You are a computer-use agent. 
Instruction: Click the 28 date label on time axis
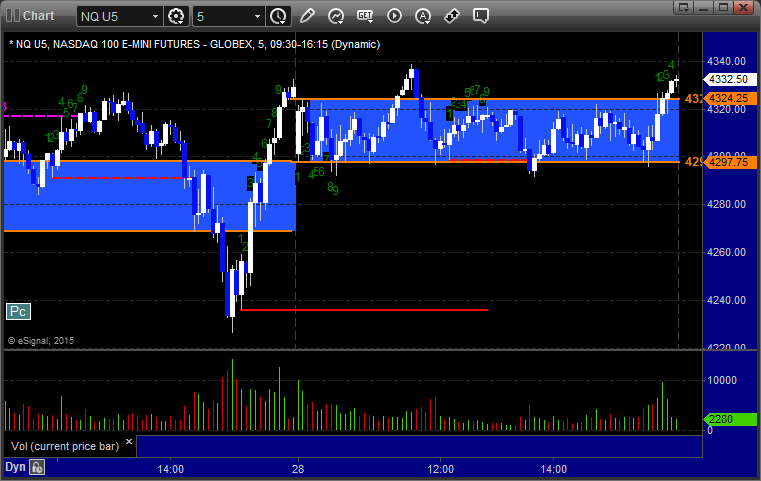(x=298, y=469)
